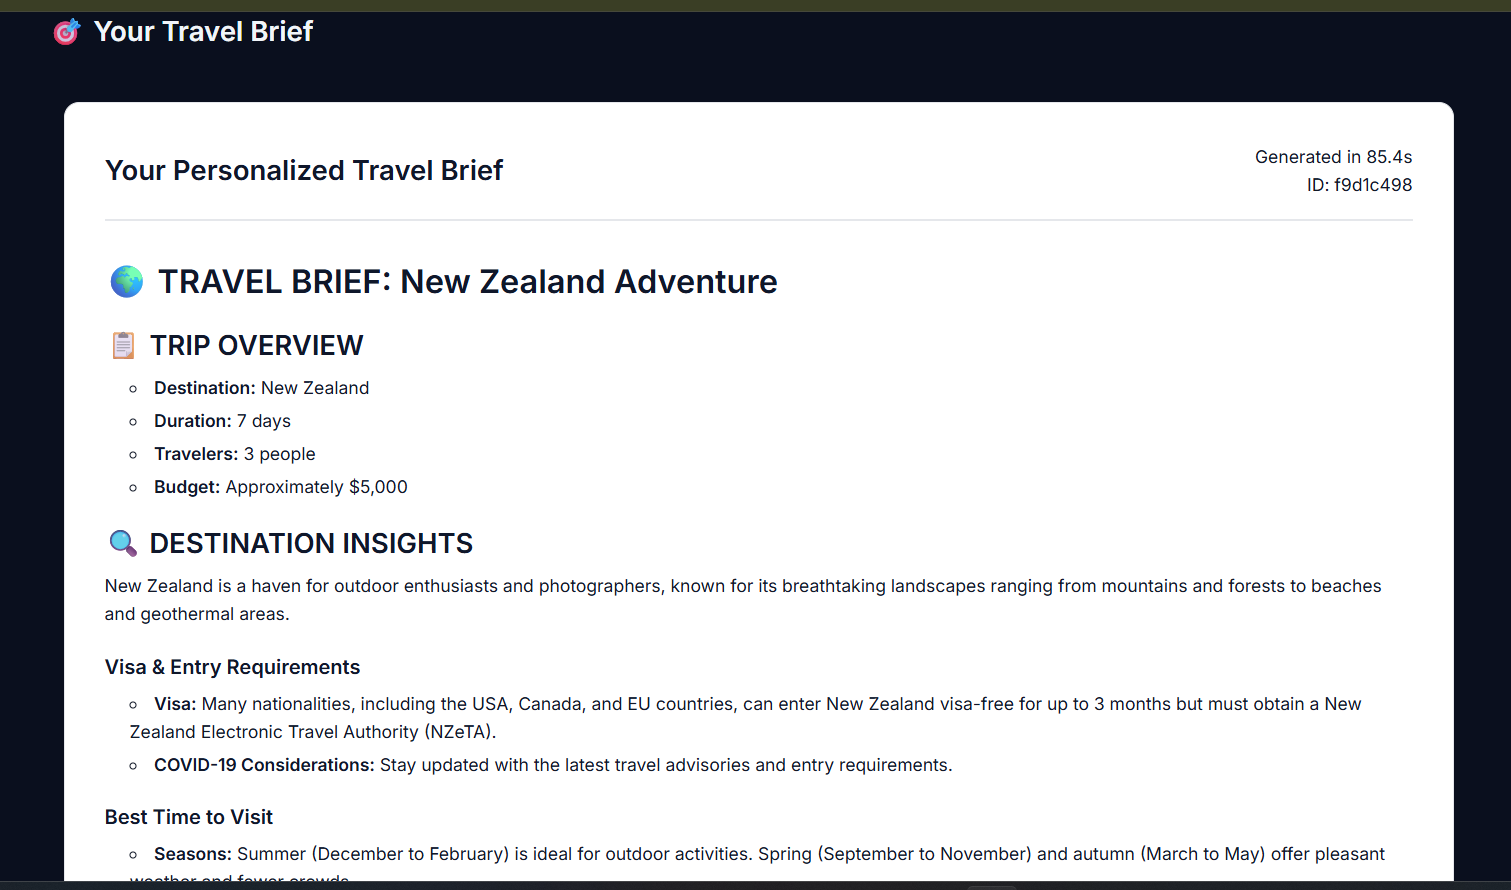Click the Destination: New Zealand bullet
1511x890 pixels.
click(261, 388)
